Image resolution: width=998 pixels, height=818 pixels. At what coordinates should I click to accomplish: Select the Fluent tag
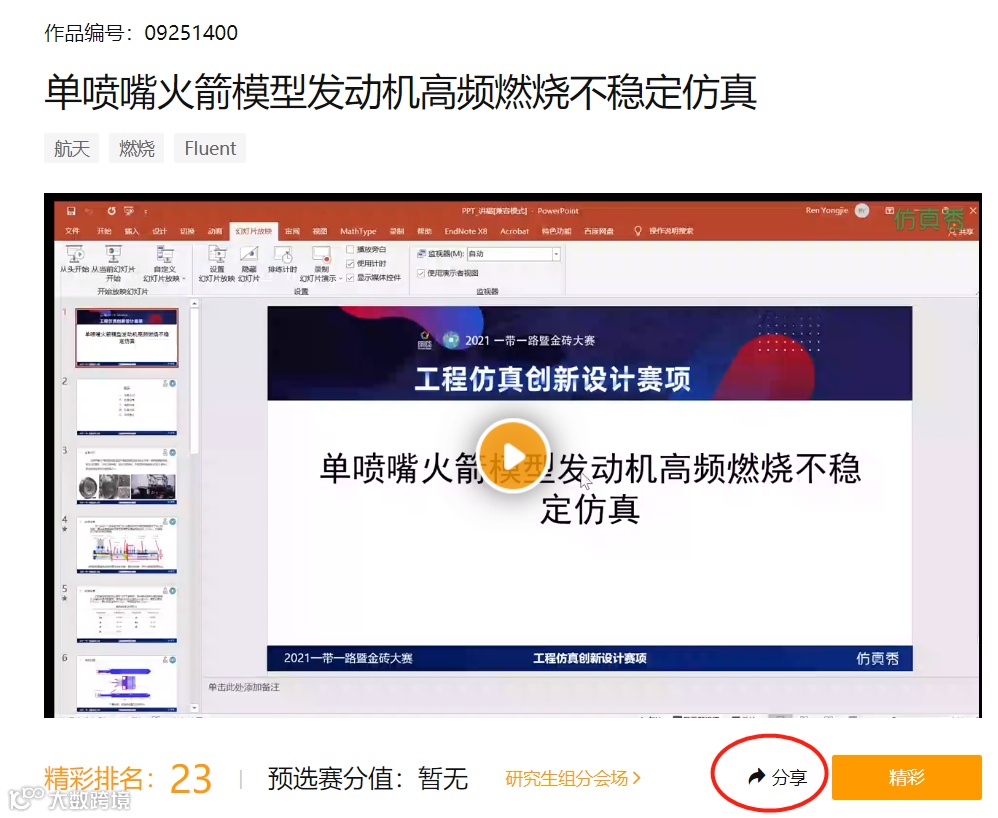(x=210, y=148)
